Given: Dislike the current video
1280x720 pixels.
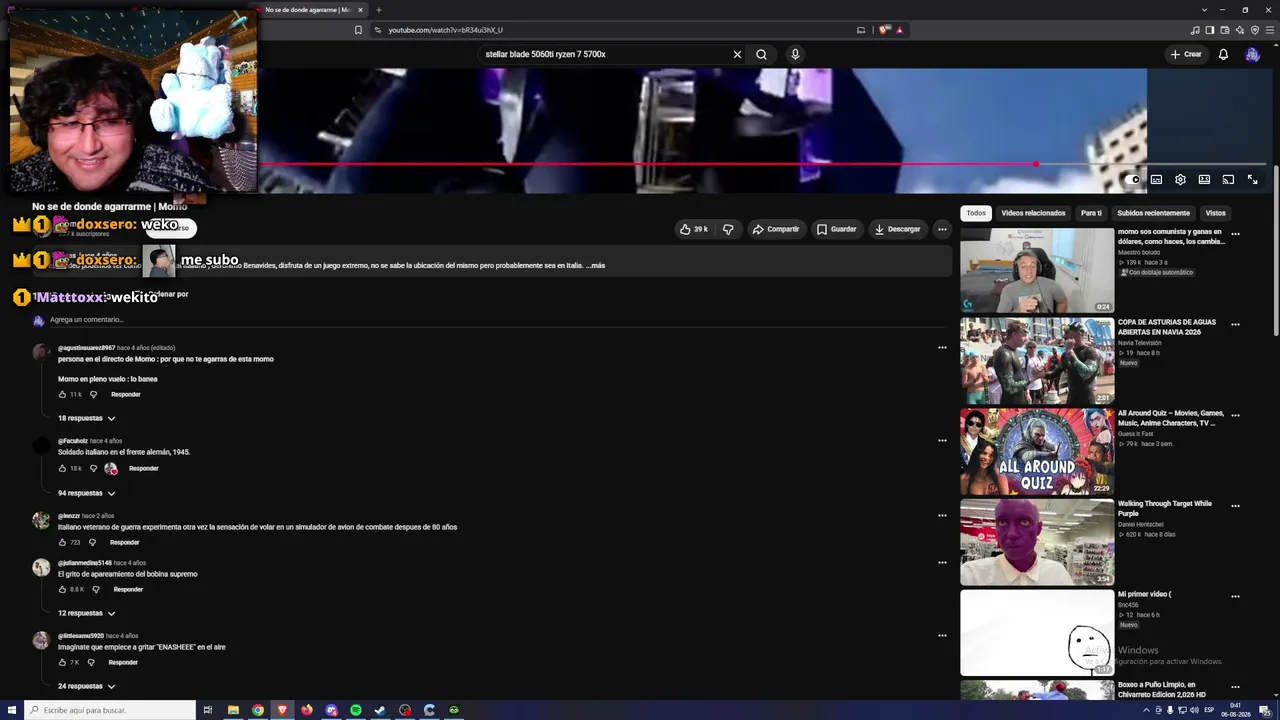Looking at the screenshot, I should [728, 229].
